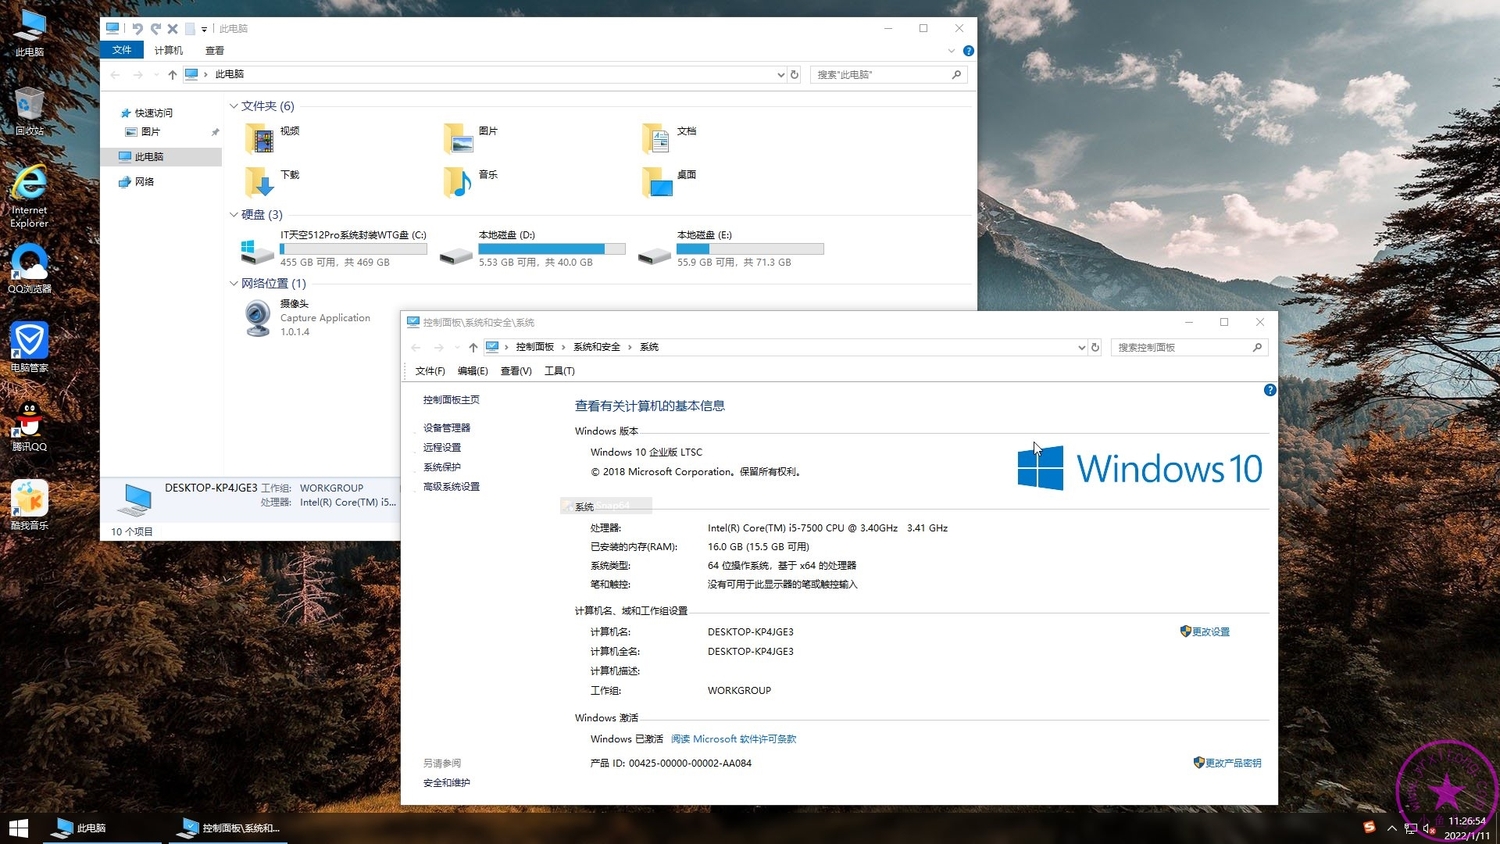This screenshot has width=1500, height=844.
Task: Open 电脑管家 desktop shortcut
Action: point(29,347)
